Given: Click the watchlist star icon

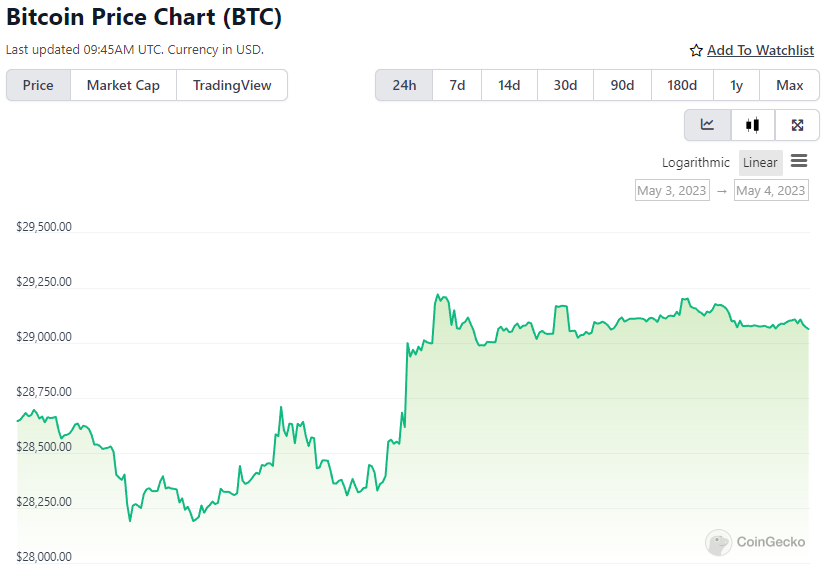Looking at the screenshot, I should (696, 50).
